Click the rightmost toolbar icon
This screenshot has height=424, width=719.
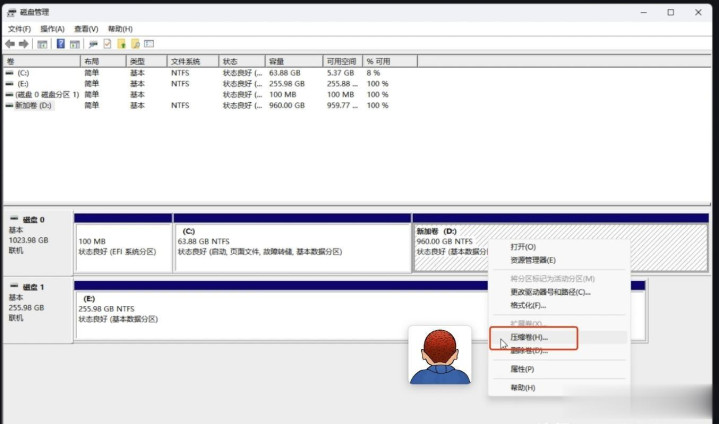tap(149, 44)
